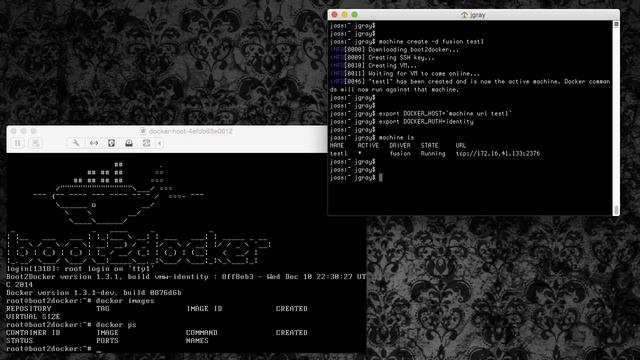Select the 'Creating VM...' log line
640x360 pixels.
click(393, 66)
